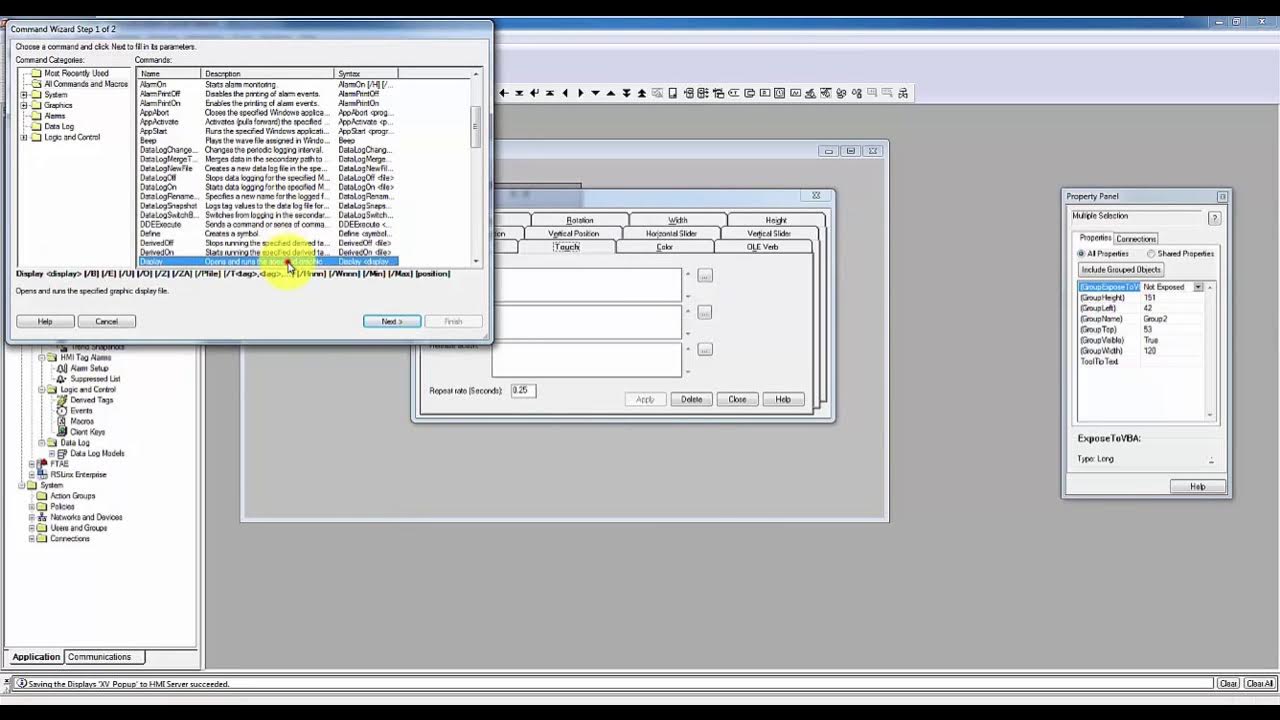Select the Data Log Models icon
The height and width of the screenshot is (720, 1280).
click(62, 453)
